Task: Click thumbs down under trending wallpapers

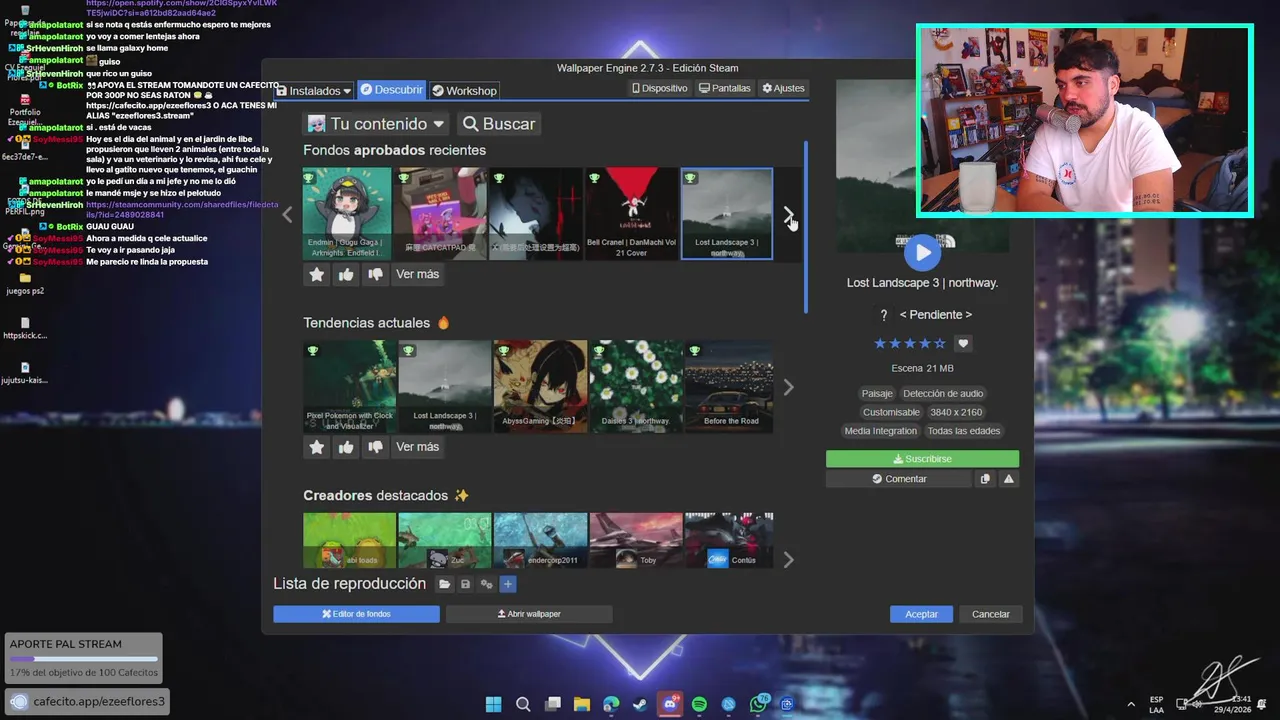Action: tap(375, 447)
